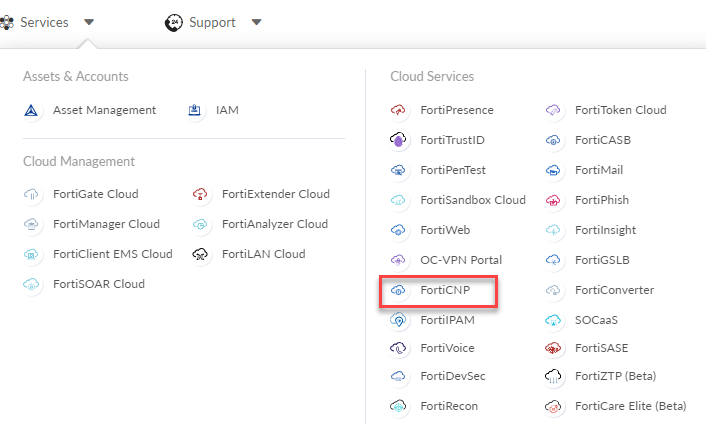The image size is (706, 433).
Task: Open FortiSandbox Cloud link
Action: 472,200
